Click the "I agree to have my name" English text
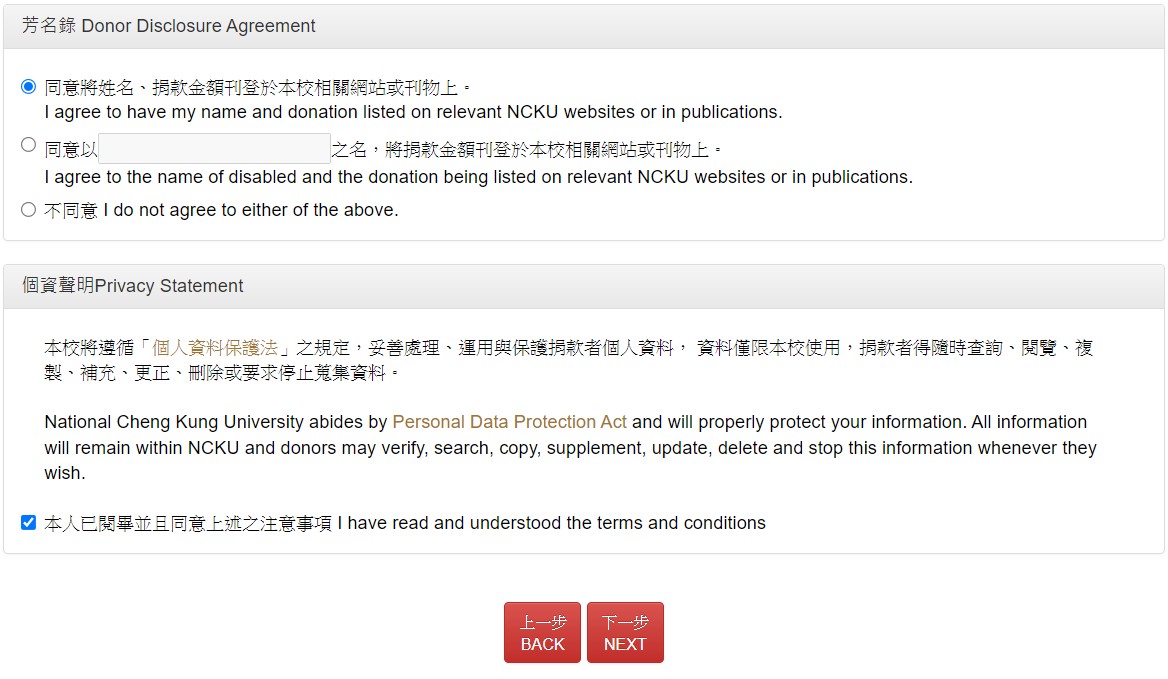 (x=412, y=112)
